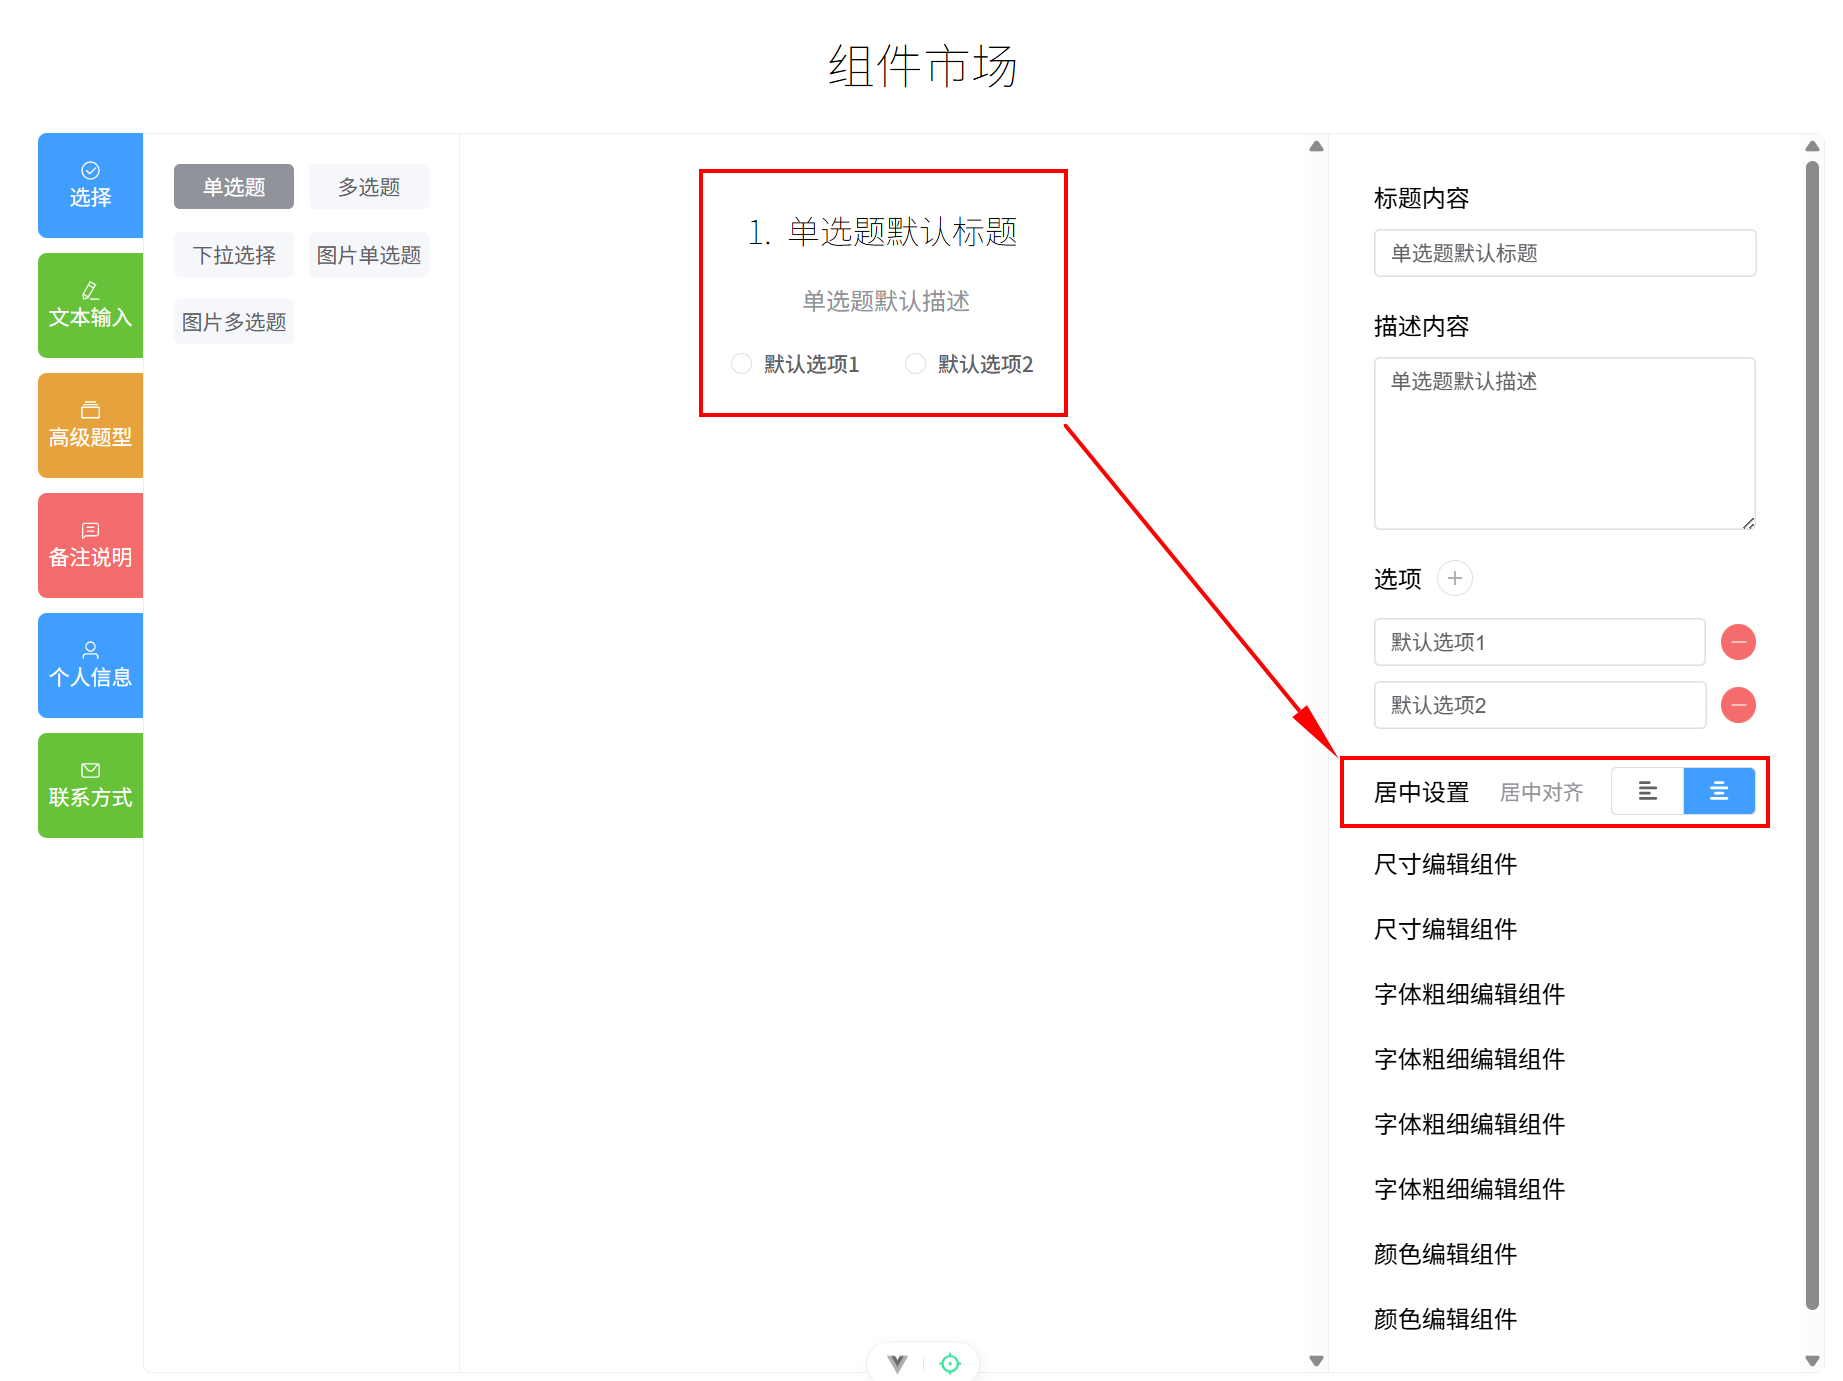Click the green inspector target icon

coord(950,1363)
